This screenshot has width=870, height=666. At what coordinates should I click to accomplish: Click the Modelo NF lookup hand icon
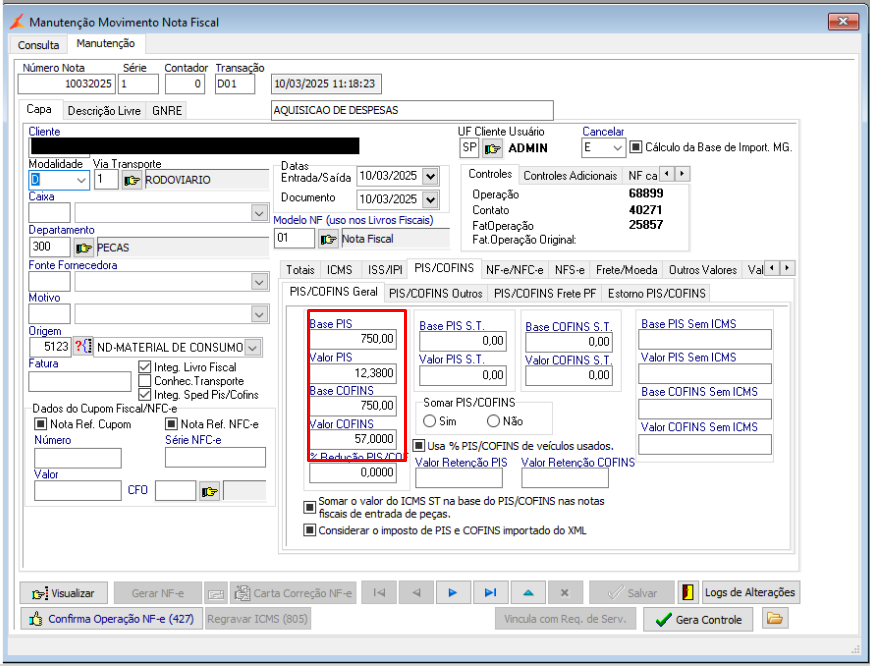(328, 239)
